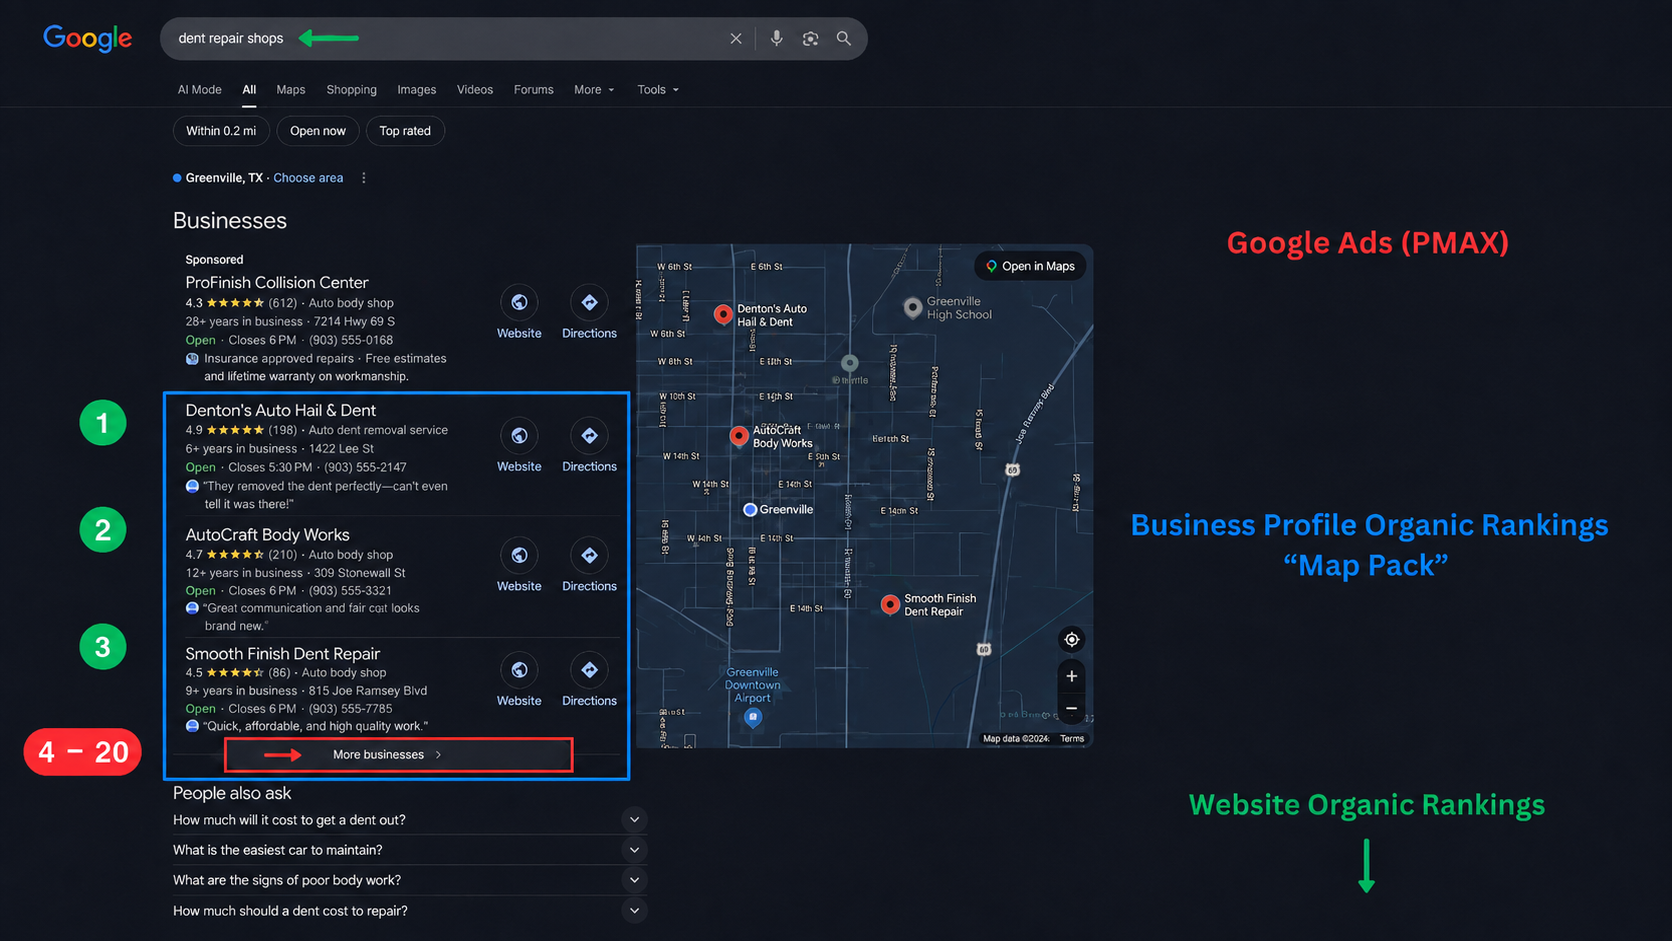Toggle the Within 0.2 mi filter chip
This screenshot has width=1672, height=941.
point(221,131)
